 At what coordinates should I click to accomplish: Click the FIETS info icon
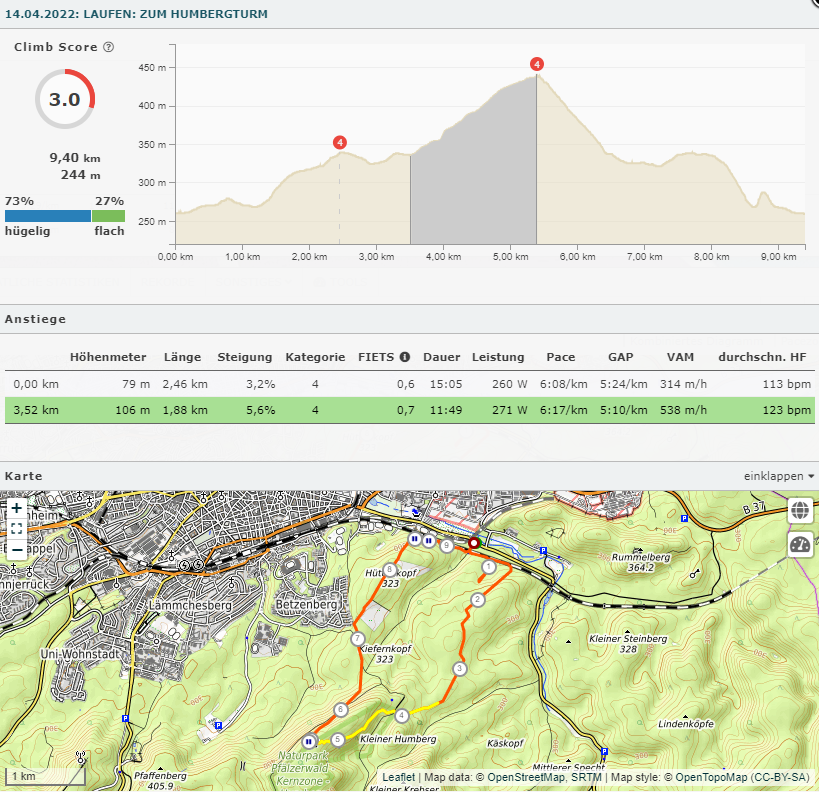405,357
